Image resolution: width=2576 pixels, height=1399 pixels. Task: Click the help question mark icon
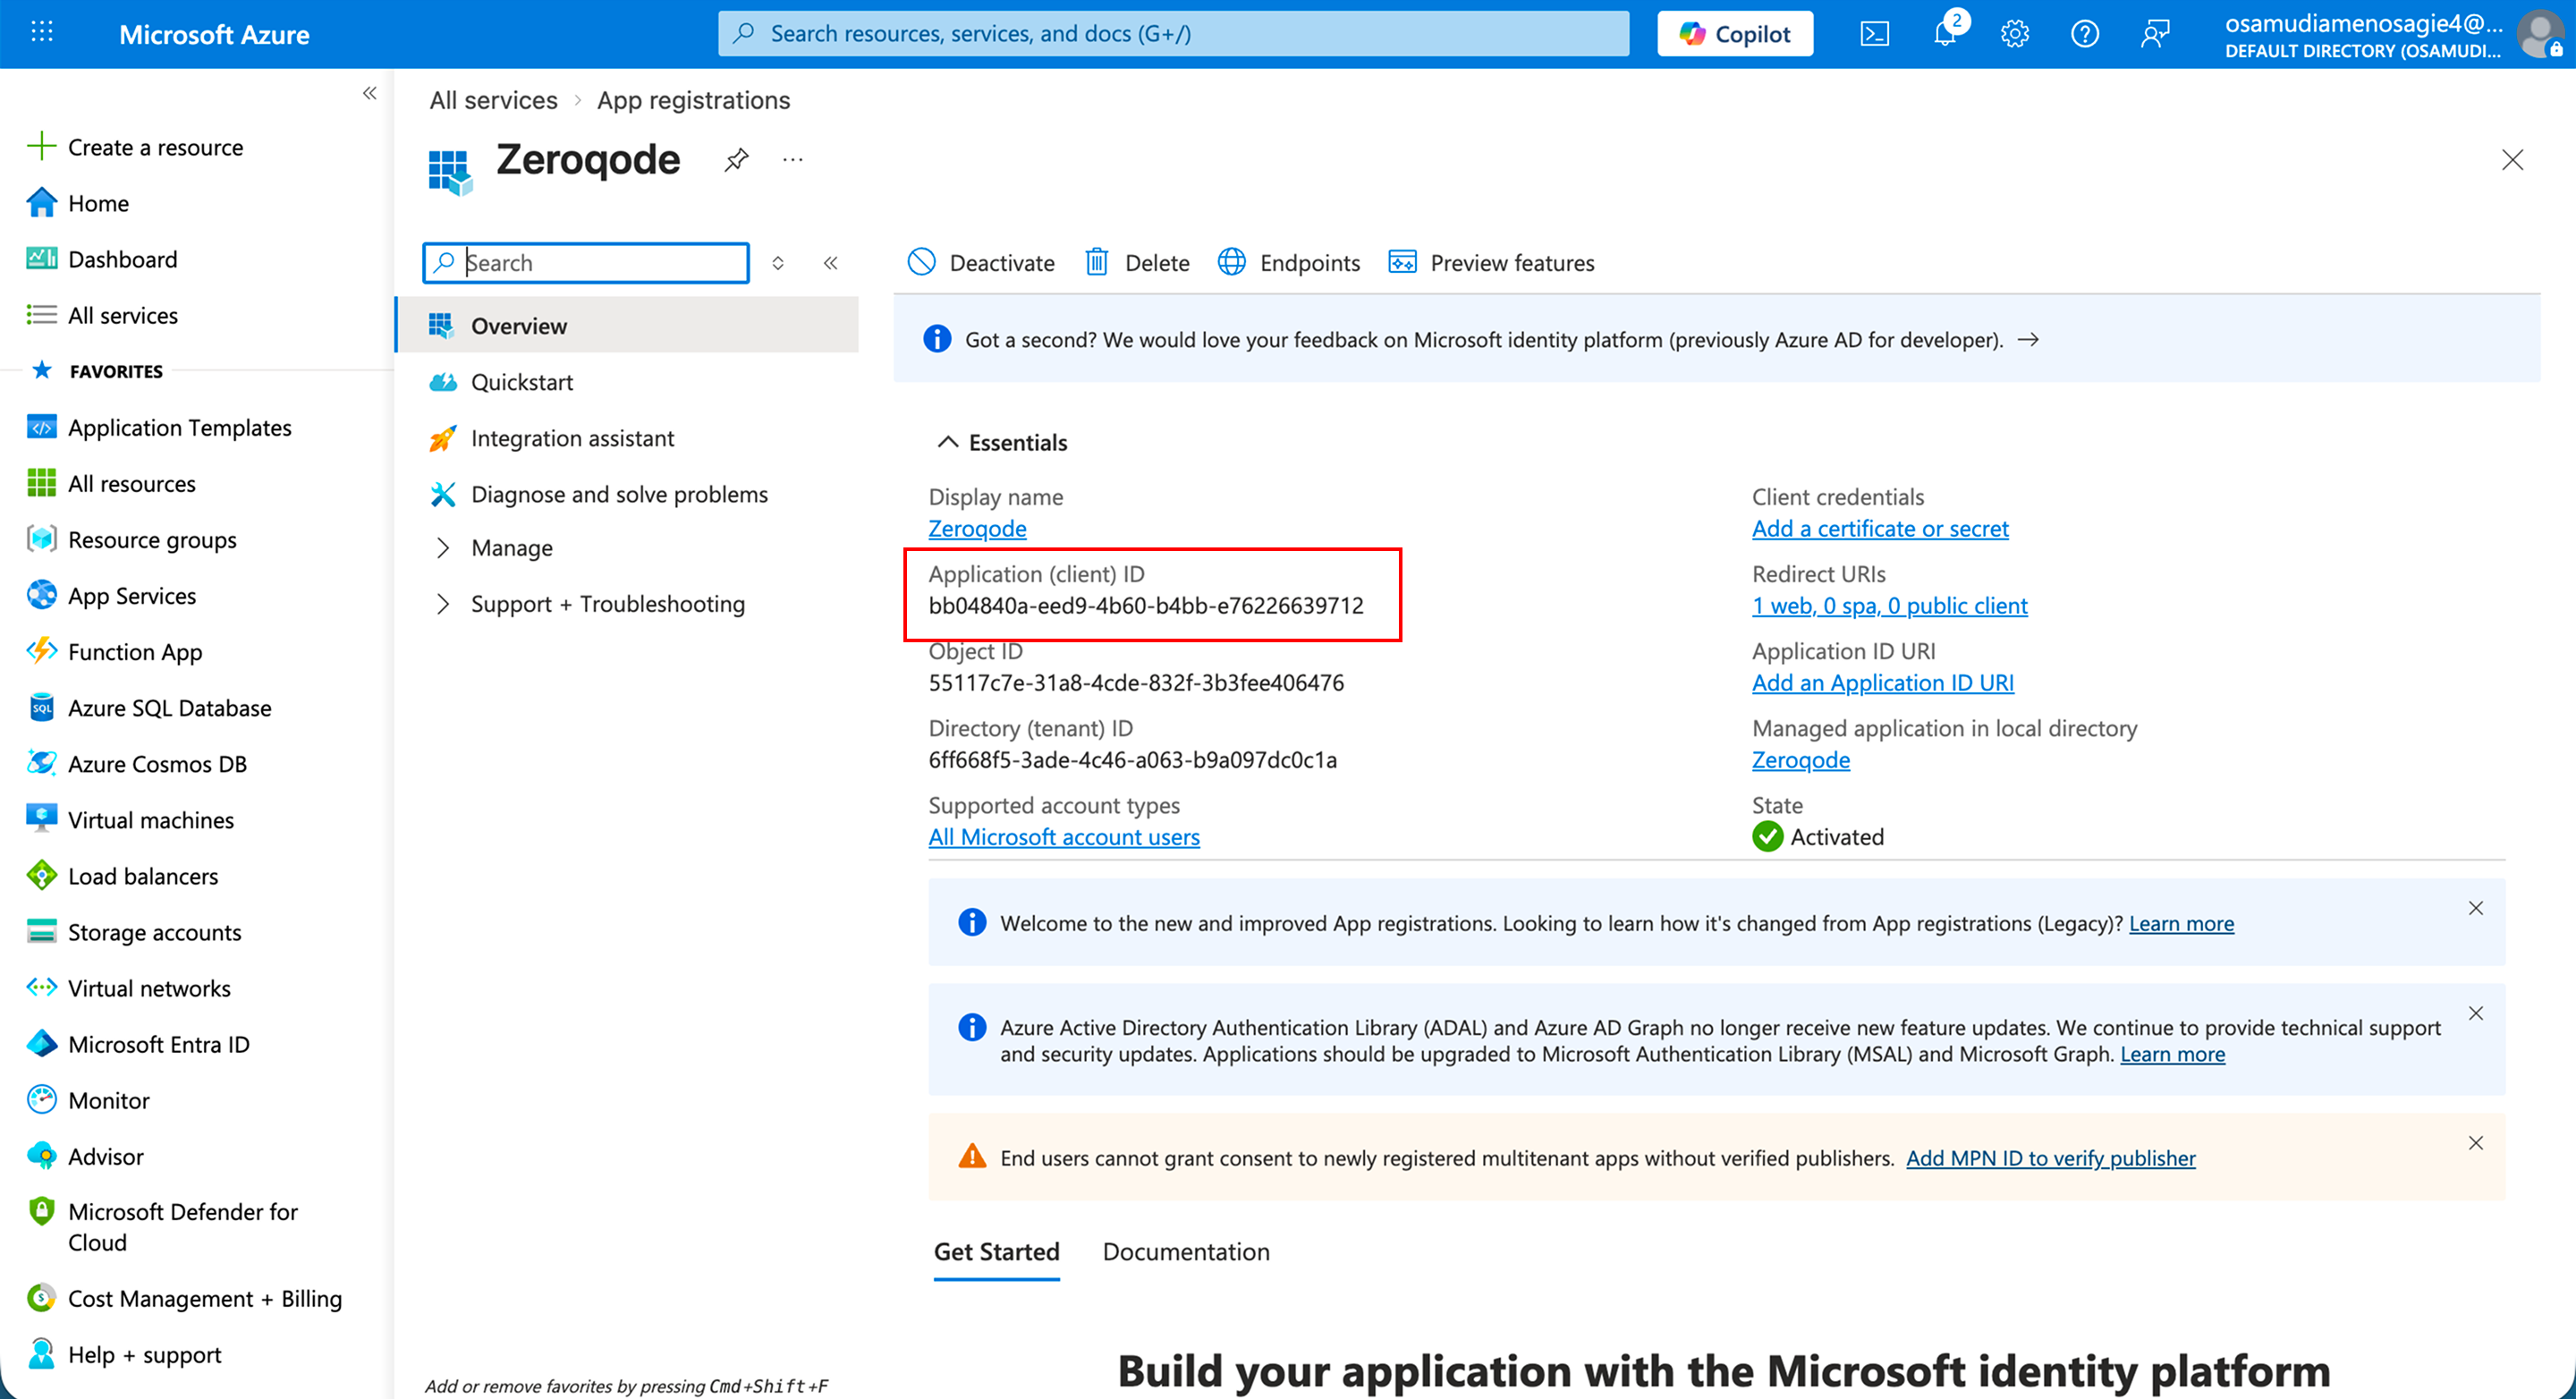(2084, 34)
